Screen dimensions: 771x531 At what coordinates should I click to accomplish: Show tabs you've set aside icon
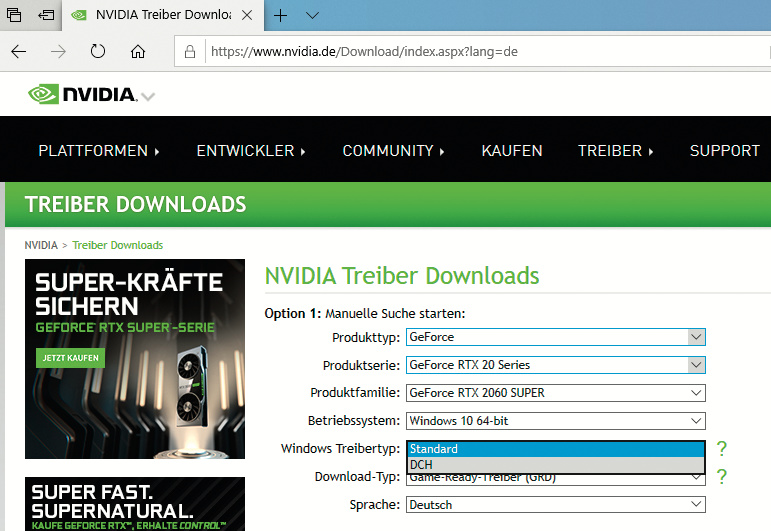pos(14,15)
